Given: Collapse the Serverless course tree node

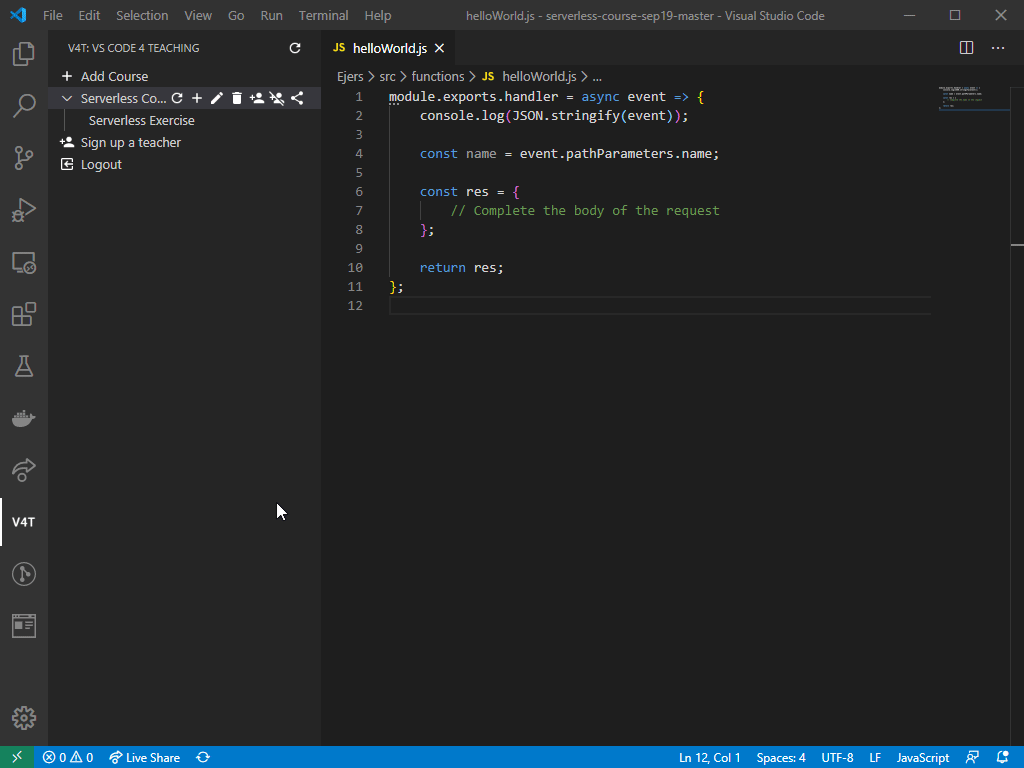Looking at the screenshot, I should 67,99.
